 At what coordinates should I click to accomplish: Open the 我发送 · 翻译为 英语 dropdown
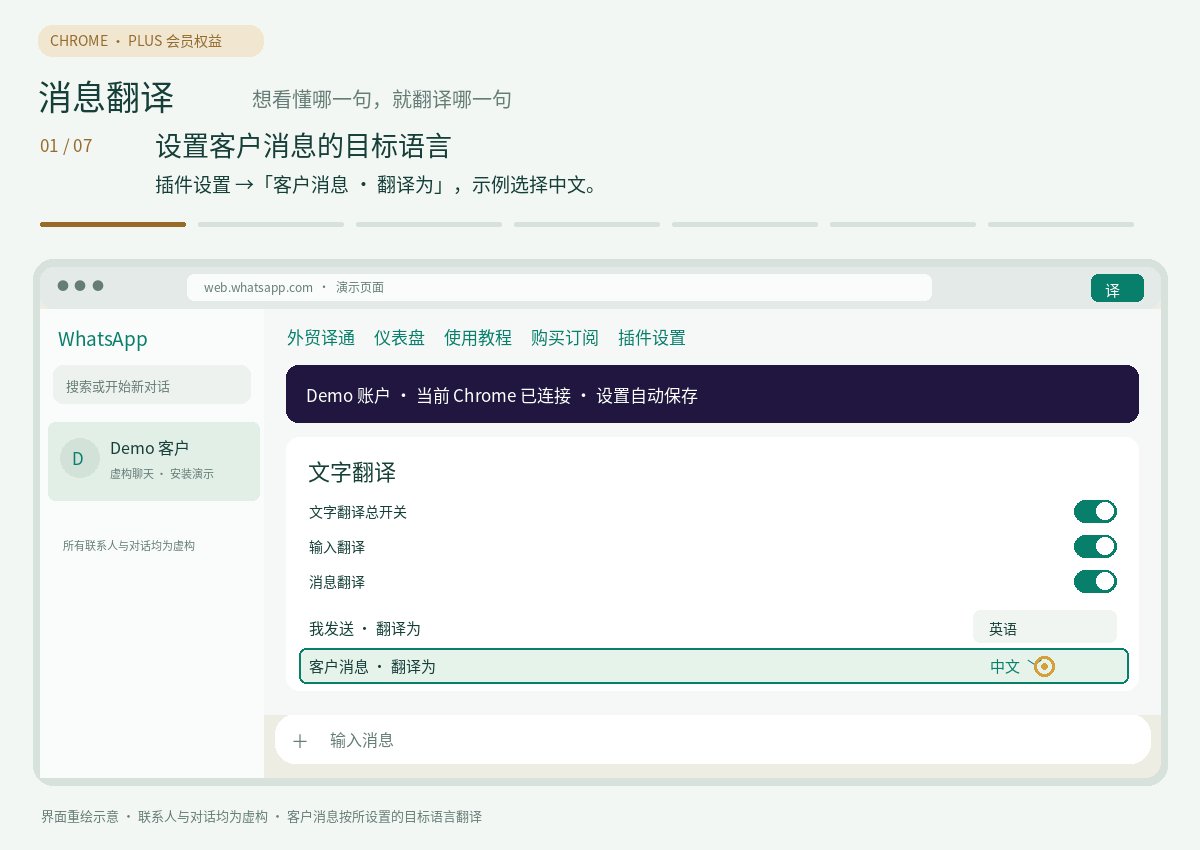[x=1044, y=628]
